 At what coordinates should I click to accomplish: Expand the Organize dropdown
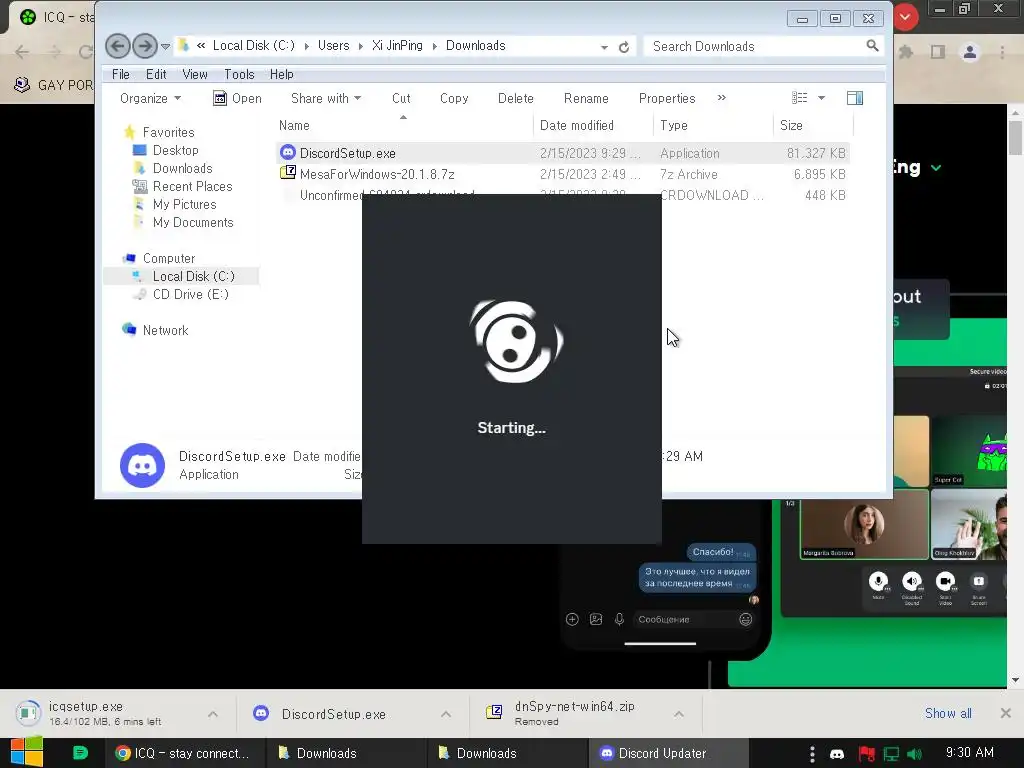coord(150,99)
